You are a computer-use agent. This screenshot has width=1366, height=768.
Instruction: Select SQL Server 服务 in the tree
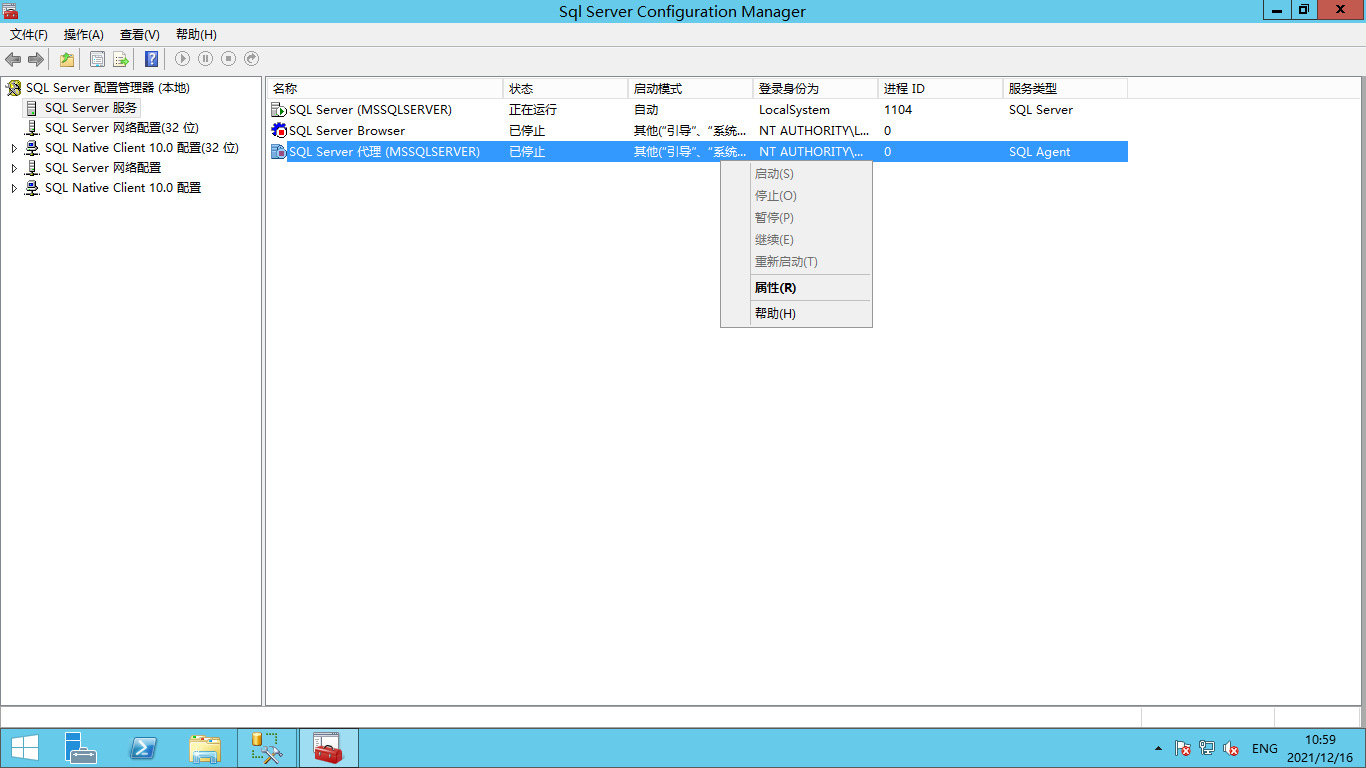point(91,108)
